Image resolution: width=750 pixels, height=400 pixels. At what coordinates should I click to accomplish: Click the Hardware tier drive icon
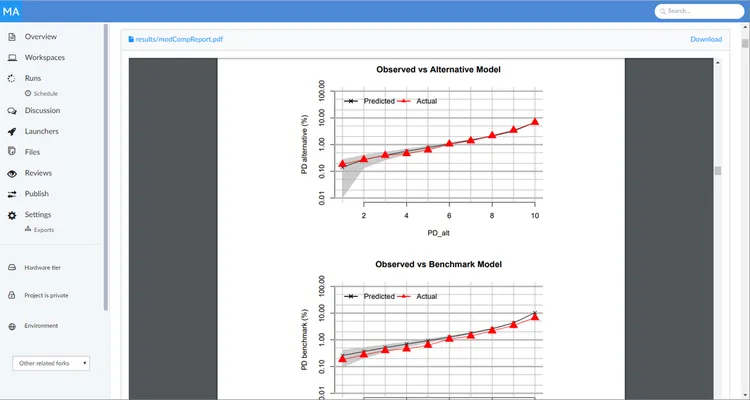click(12, 268)
